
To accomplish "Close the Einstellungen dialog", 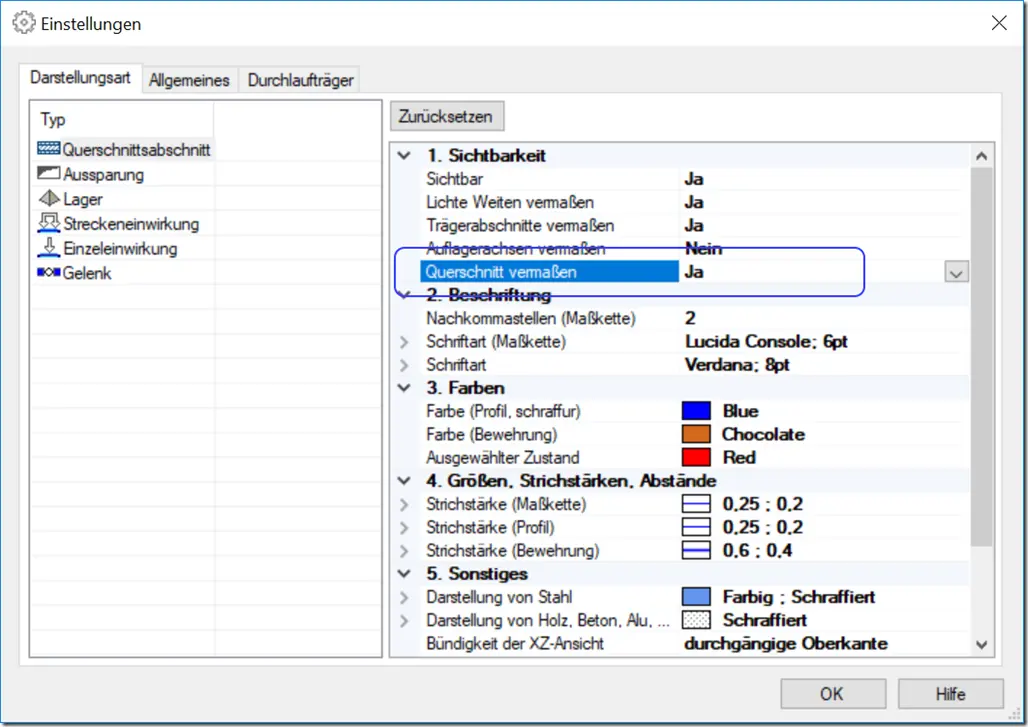I will (998, 23).
